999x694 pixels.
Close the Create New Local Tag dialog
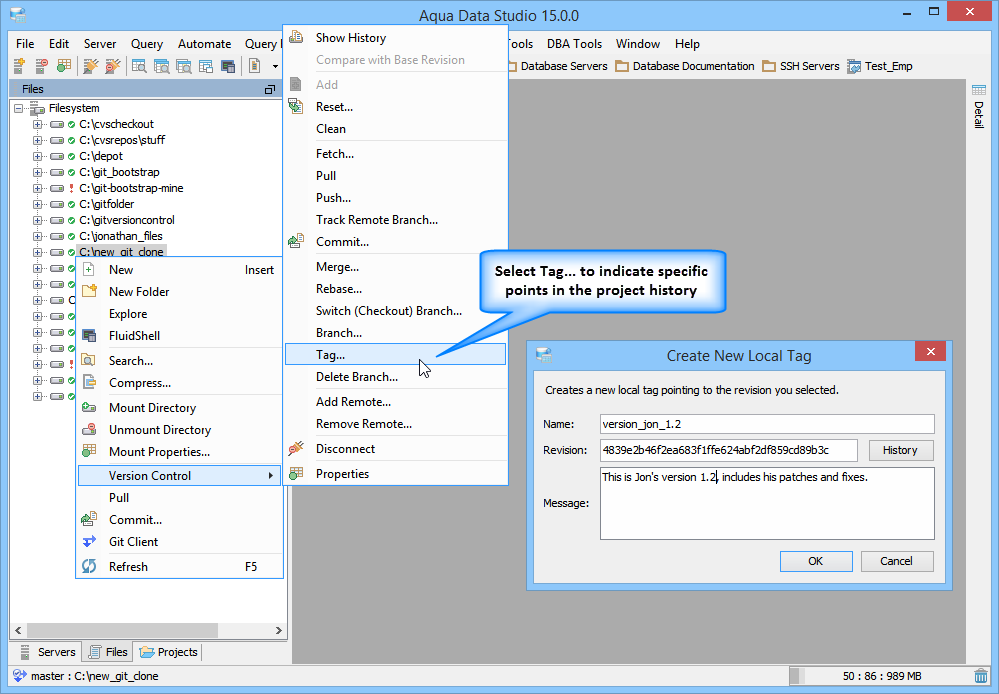click(x=930, y=351)
